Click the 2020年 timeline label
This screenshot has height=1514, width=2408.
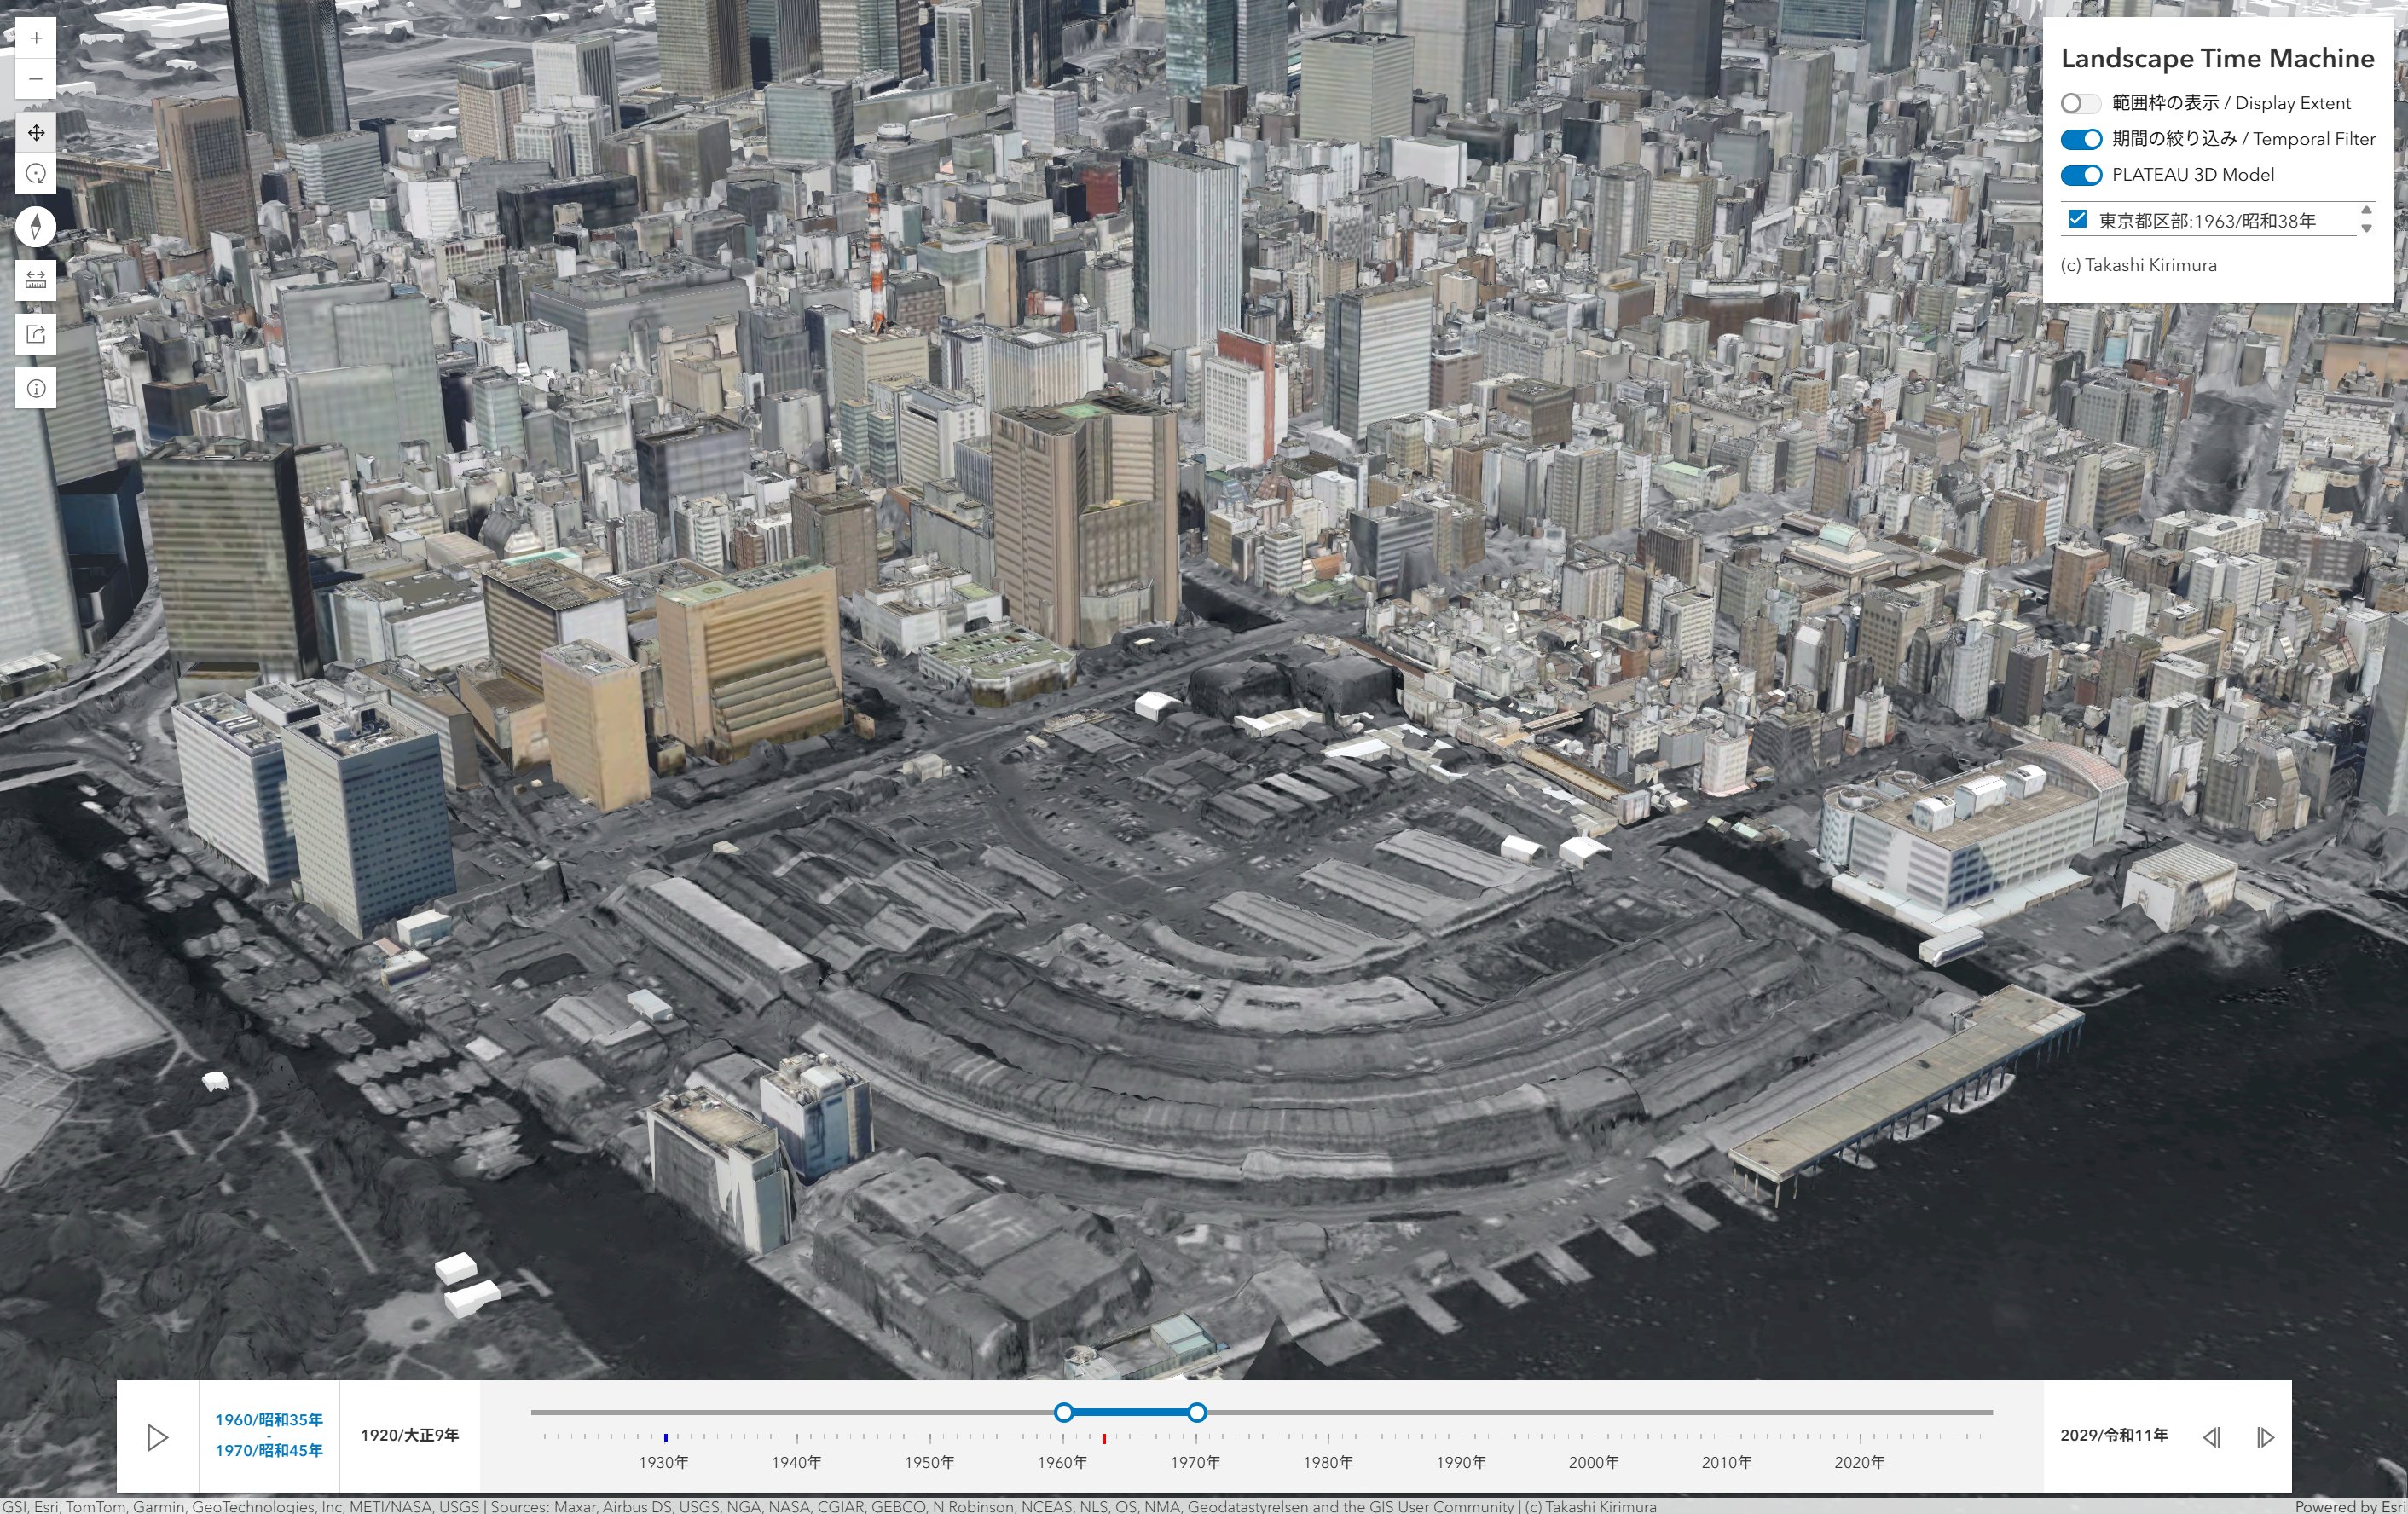tap(1860, 1462)
